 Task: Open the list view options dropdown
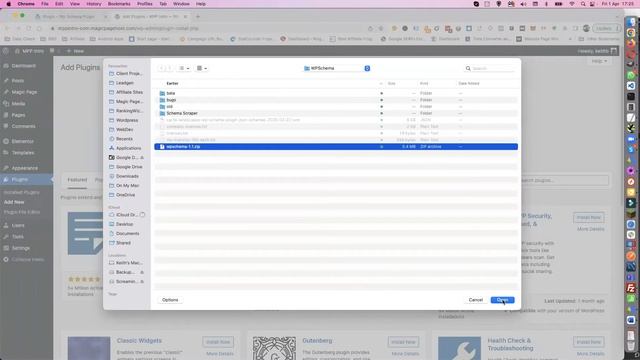point(184,68)
